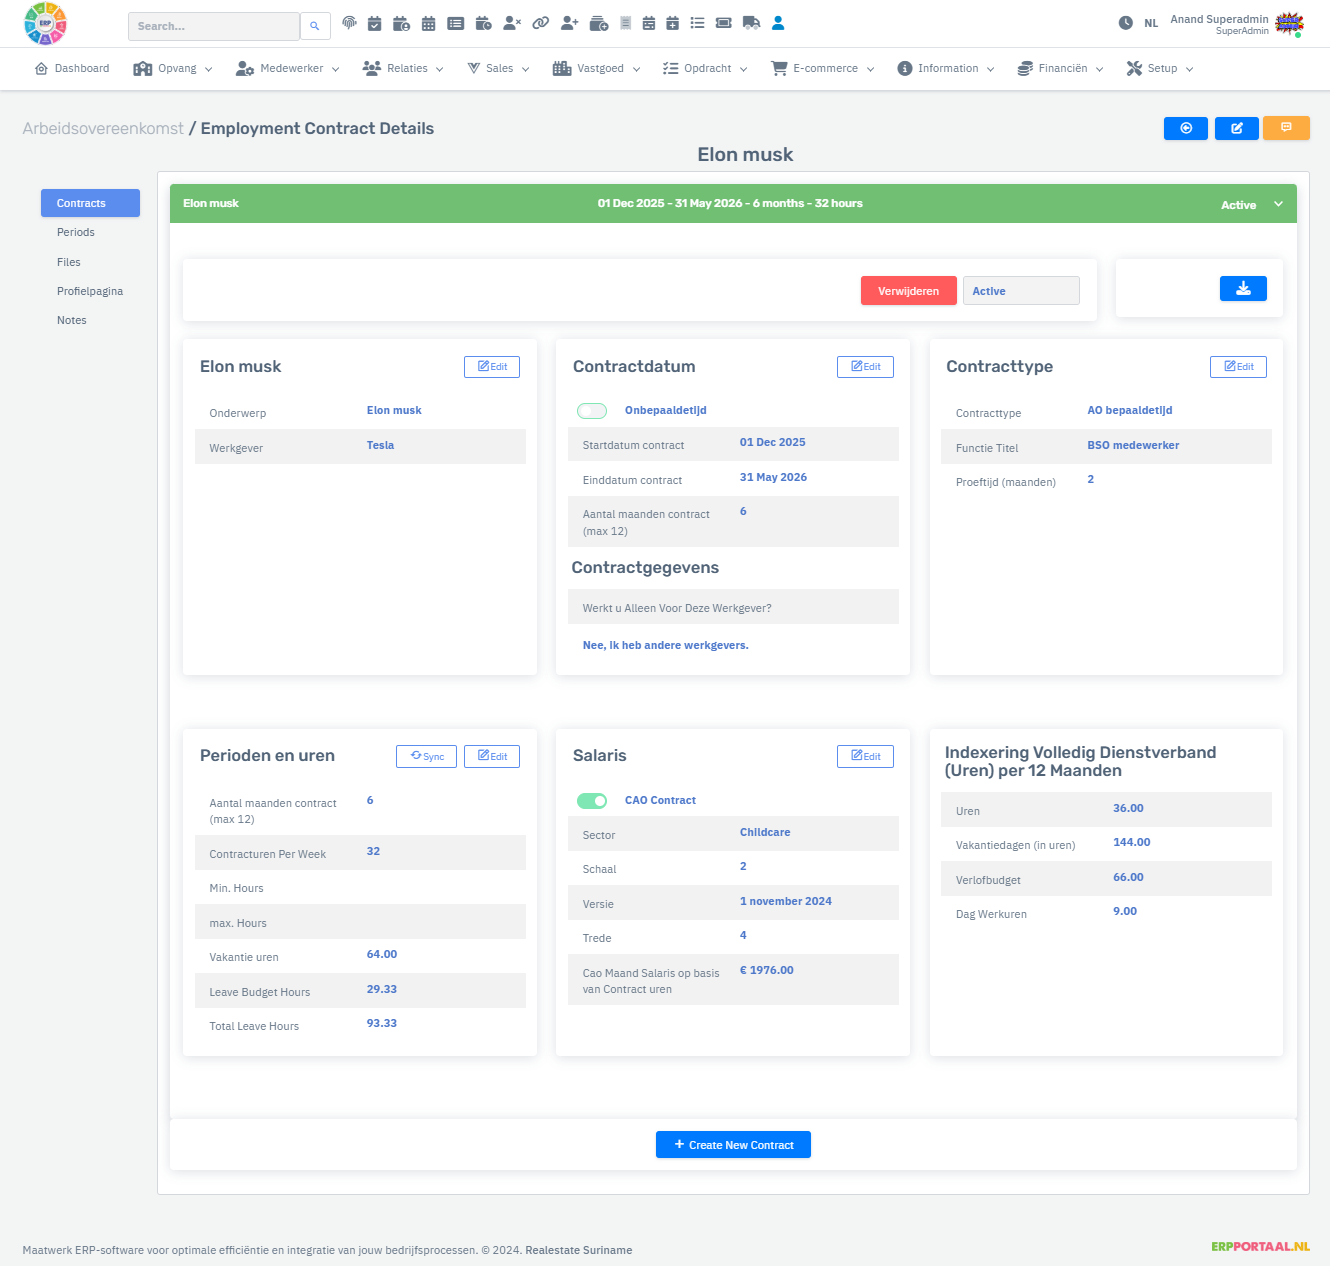Toggle the CAO Contract switch
Image resolution: width=1330 pixels, height=1266 pixels.
[592, 801]
